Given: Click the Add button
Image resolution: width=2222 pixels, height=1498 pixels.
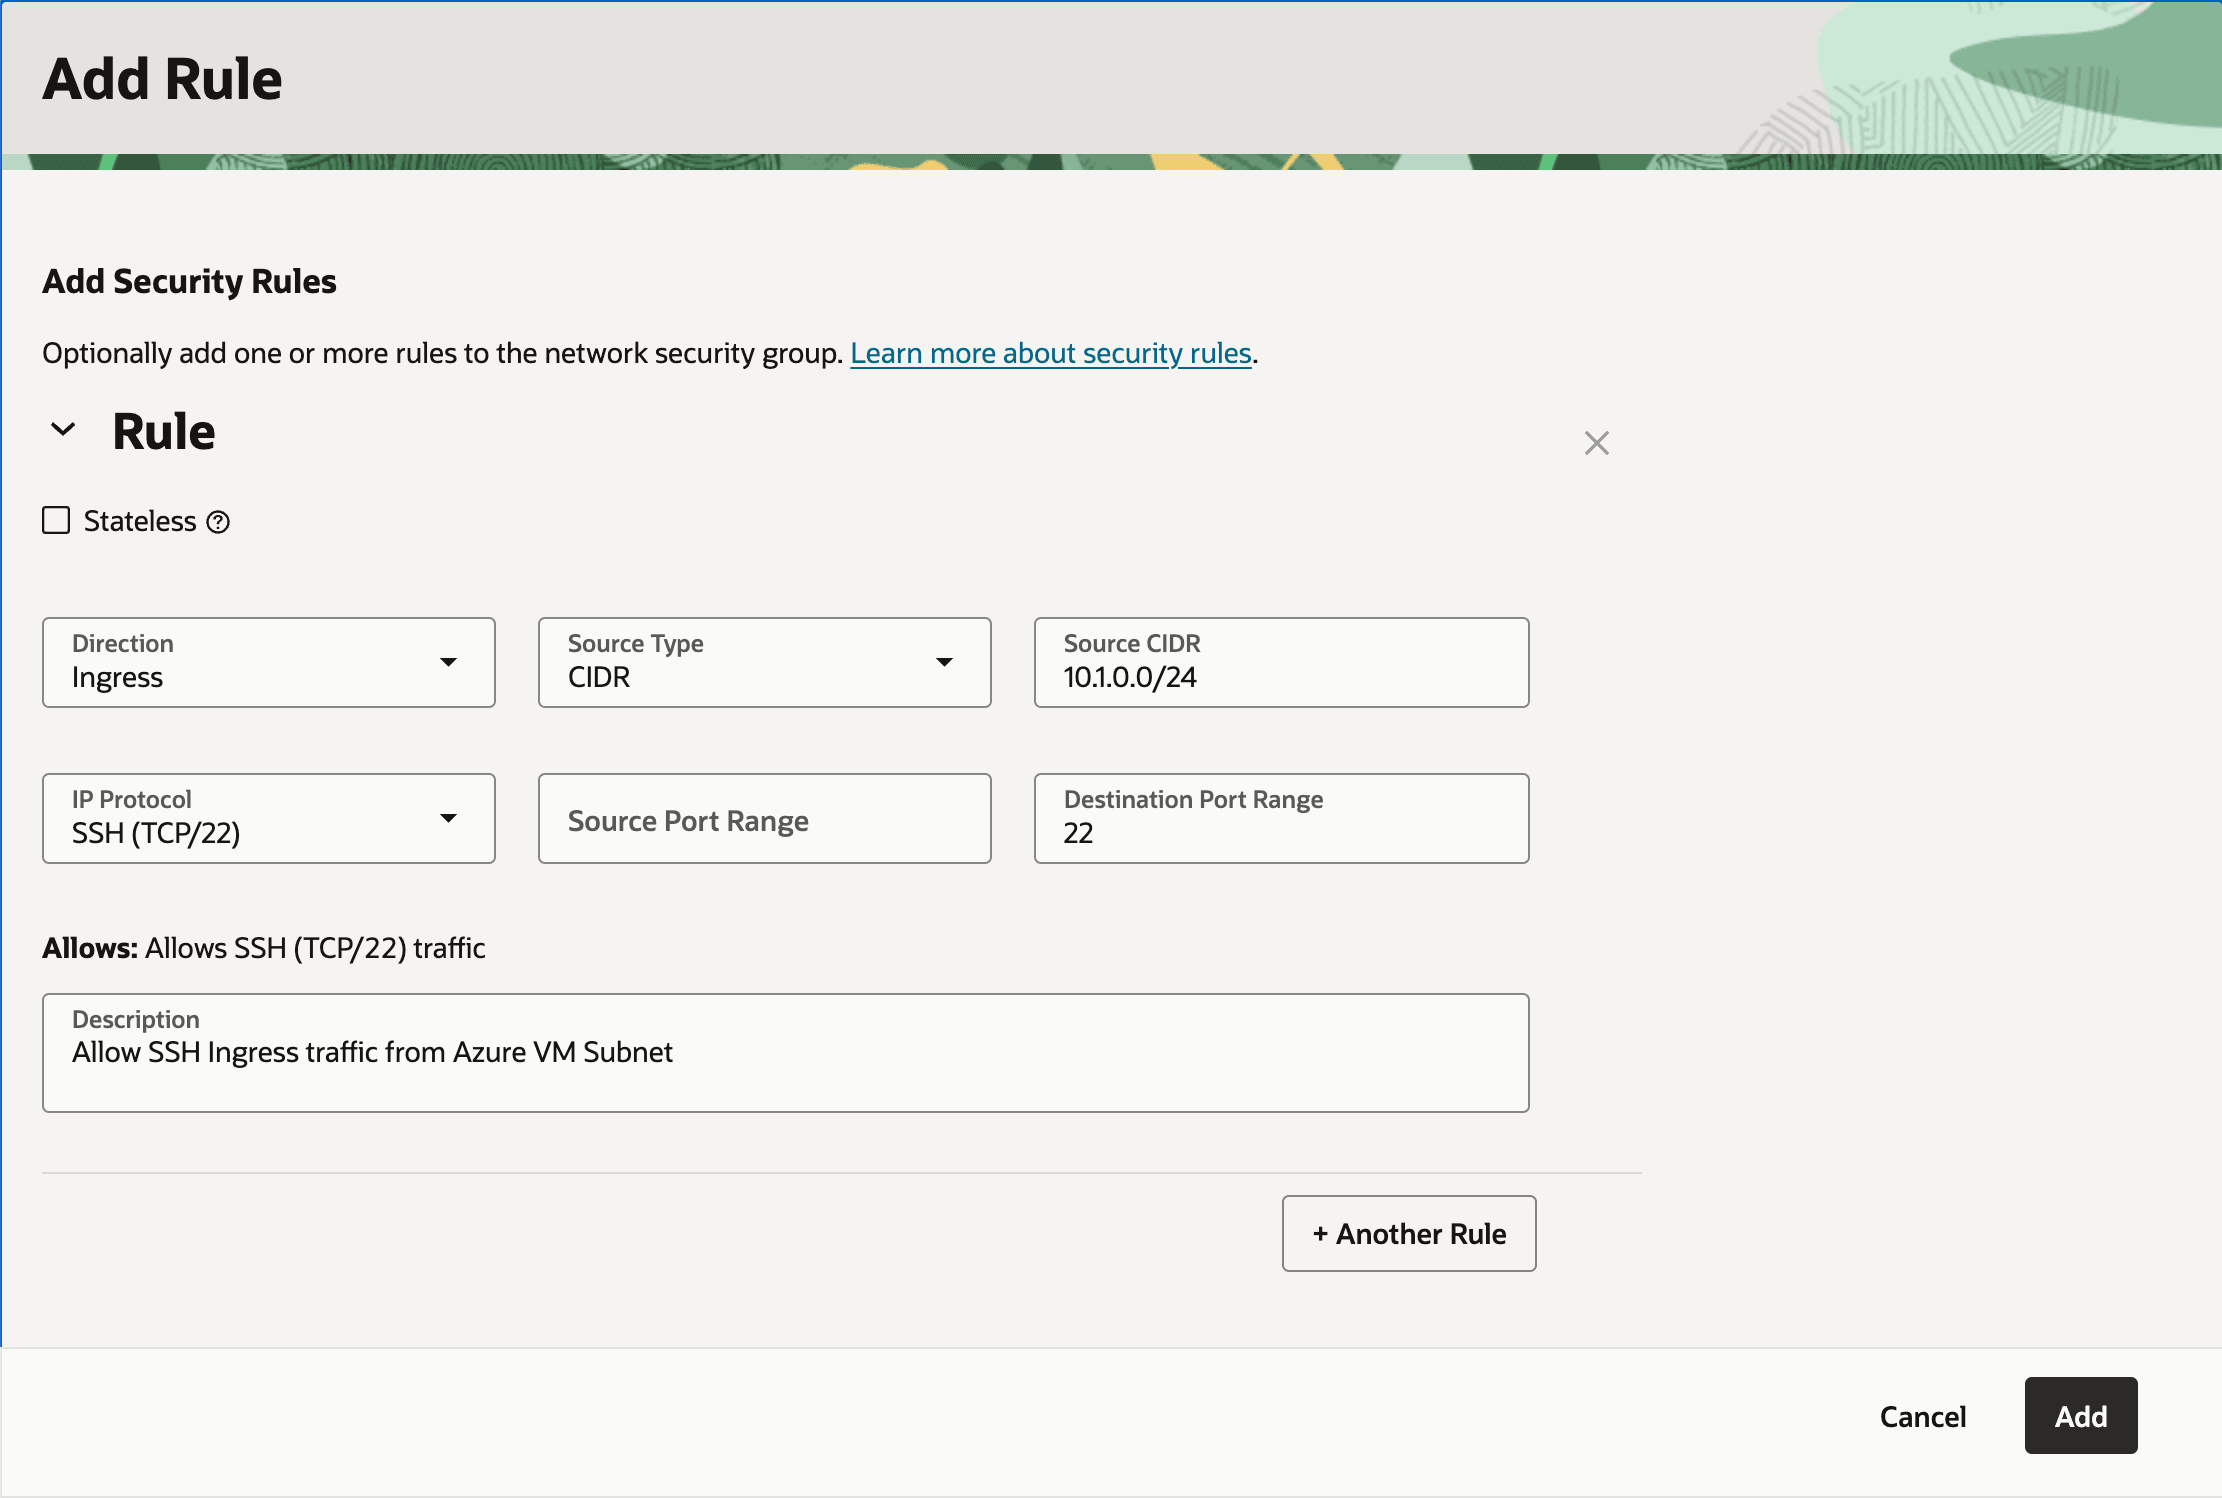Looking at the screenshot, I should pos(2079,1416).
